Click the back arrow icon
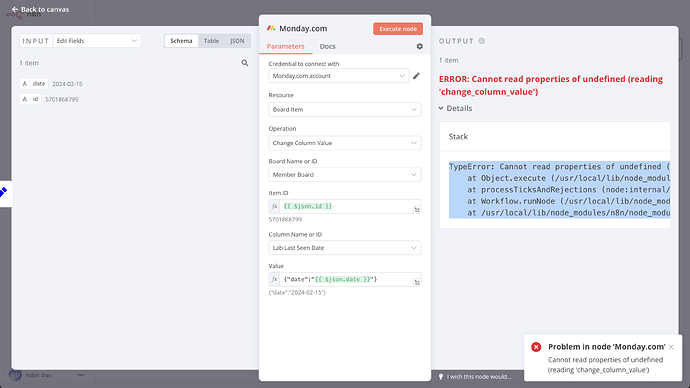 15,9
